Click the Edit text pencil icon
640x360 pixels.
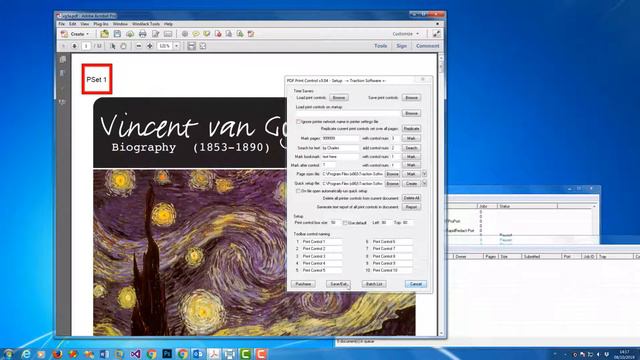[x=156, y=34]
